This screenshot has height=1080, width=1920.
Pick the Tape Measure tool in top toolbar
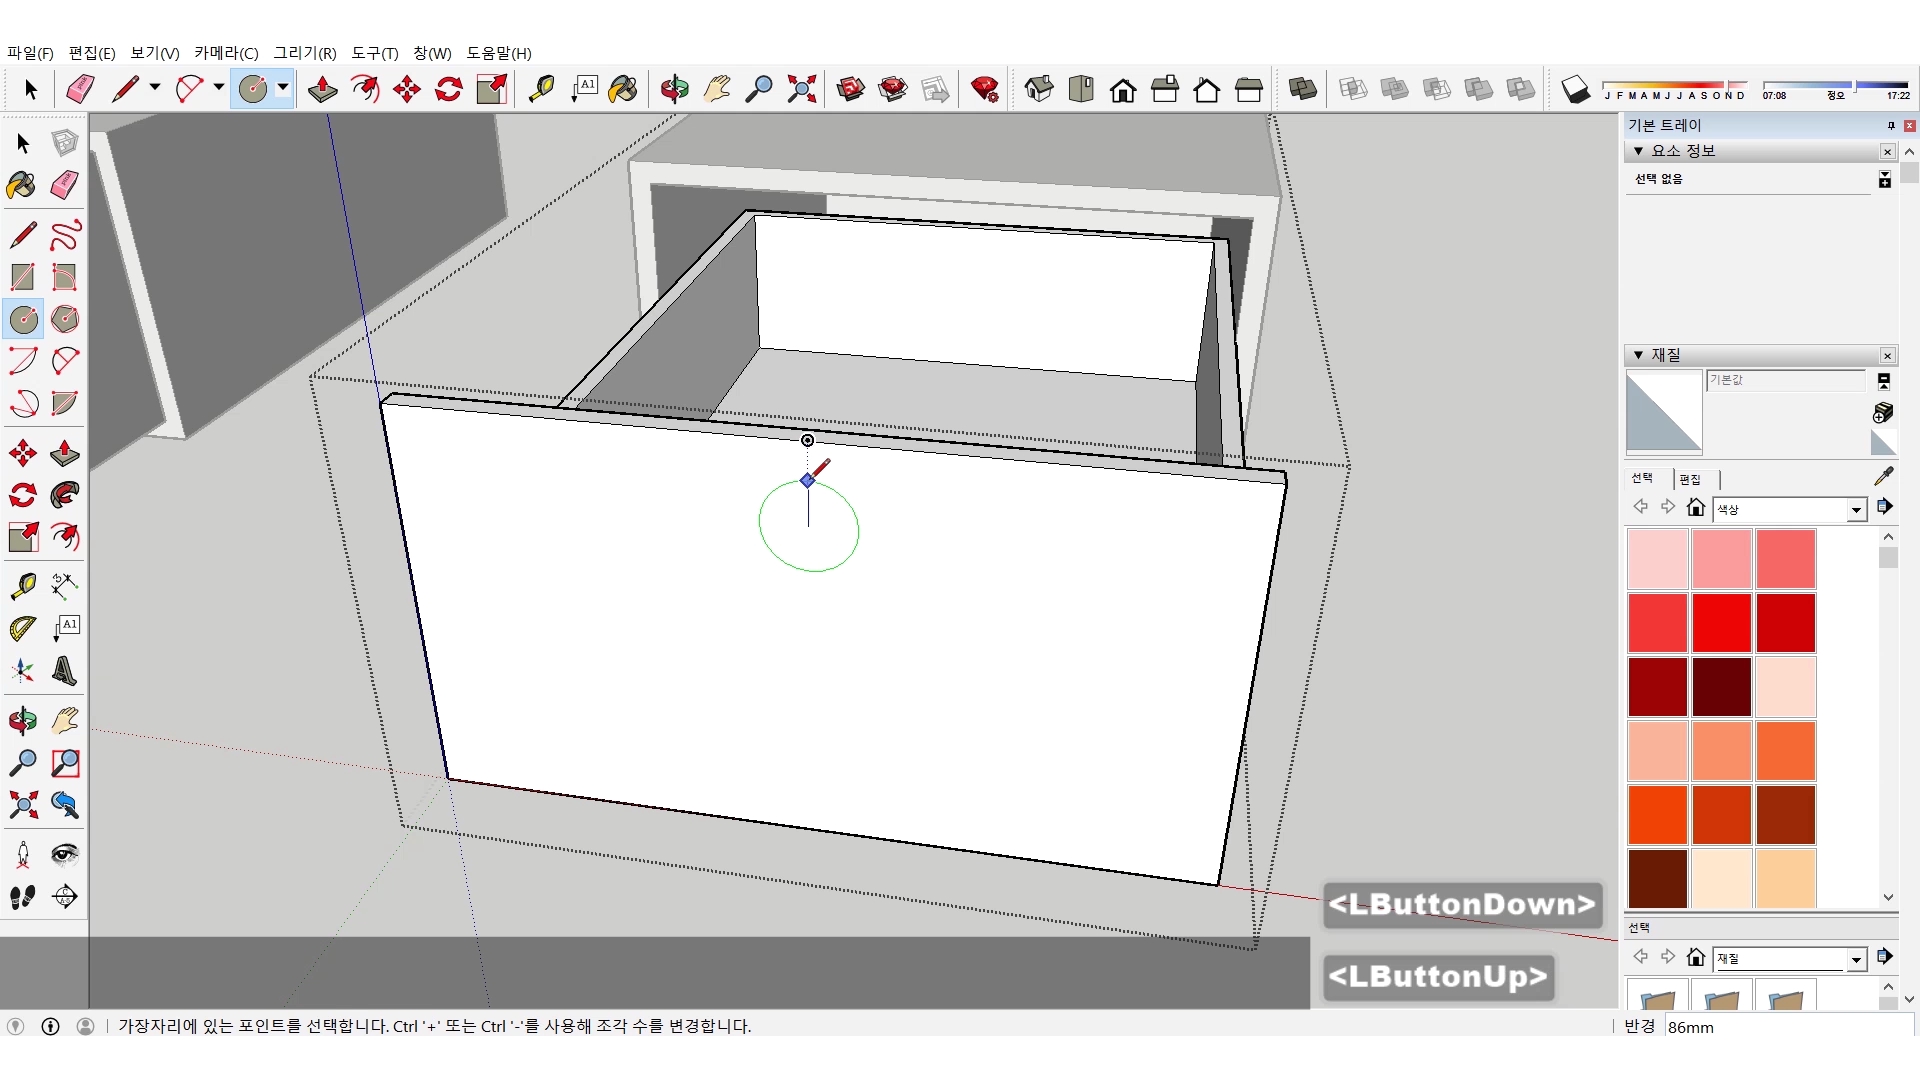coord(541,89)
